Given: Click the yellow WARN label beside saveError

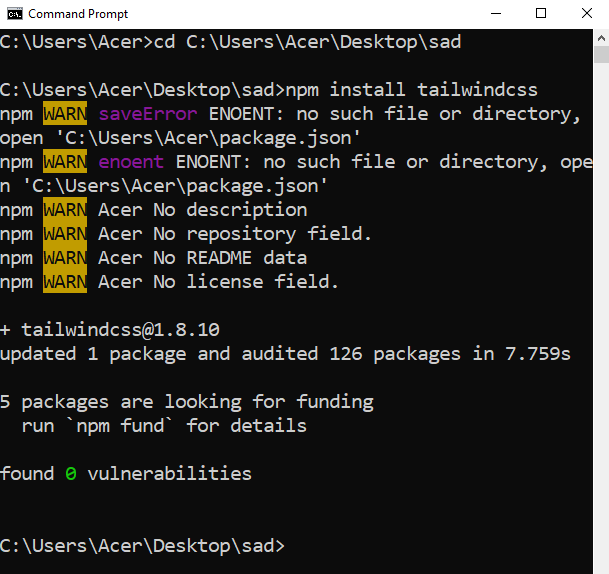Looking at the screenshot, I should coord(65,113).
